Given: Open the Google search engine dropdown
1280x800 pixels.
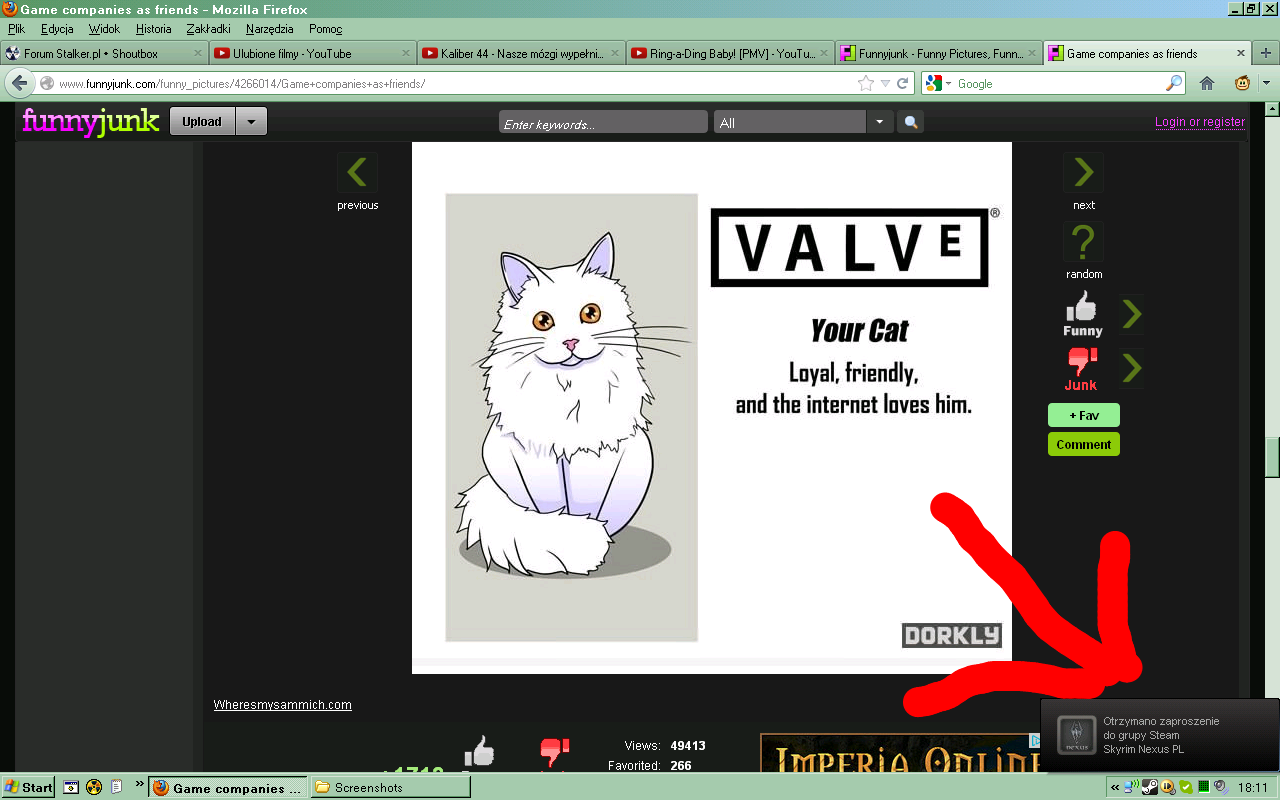Looking at the screenshot, I should coord(938,83).
